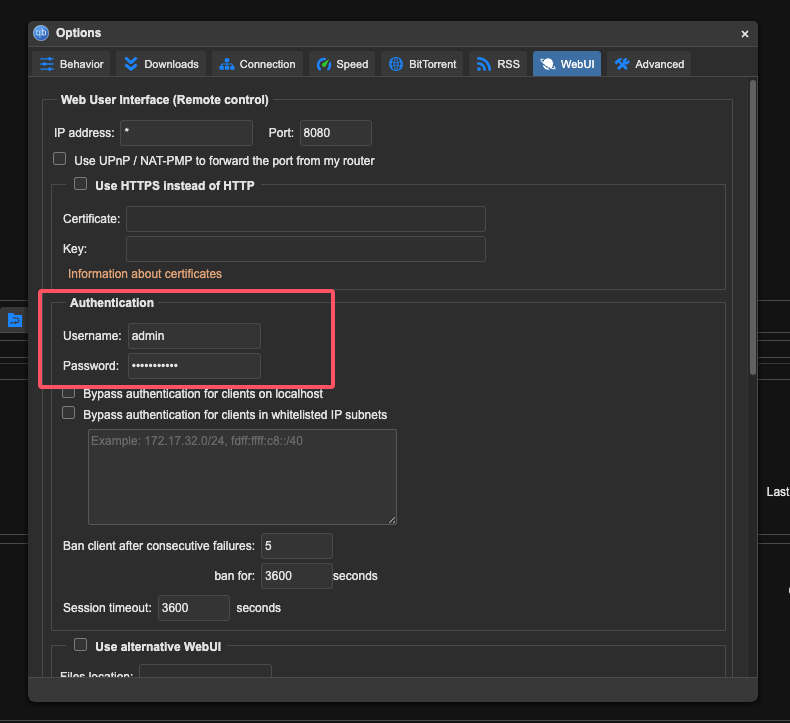Click the blue folder icon behind the dialog
Viewport: 790px width, 723px height.
point(15,320)
